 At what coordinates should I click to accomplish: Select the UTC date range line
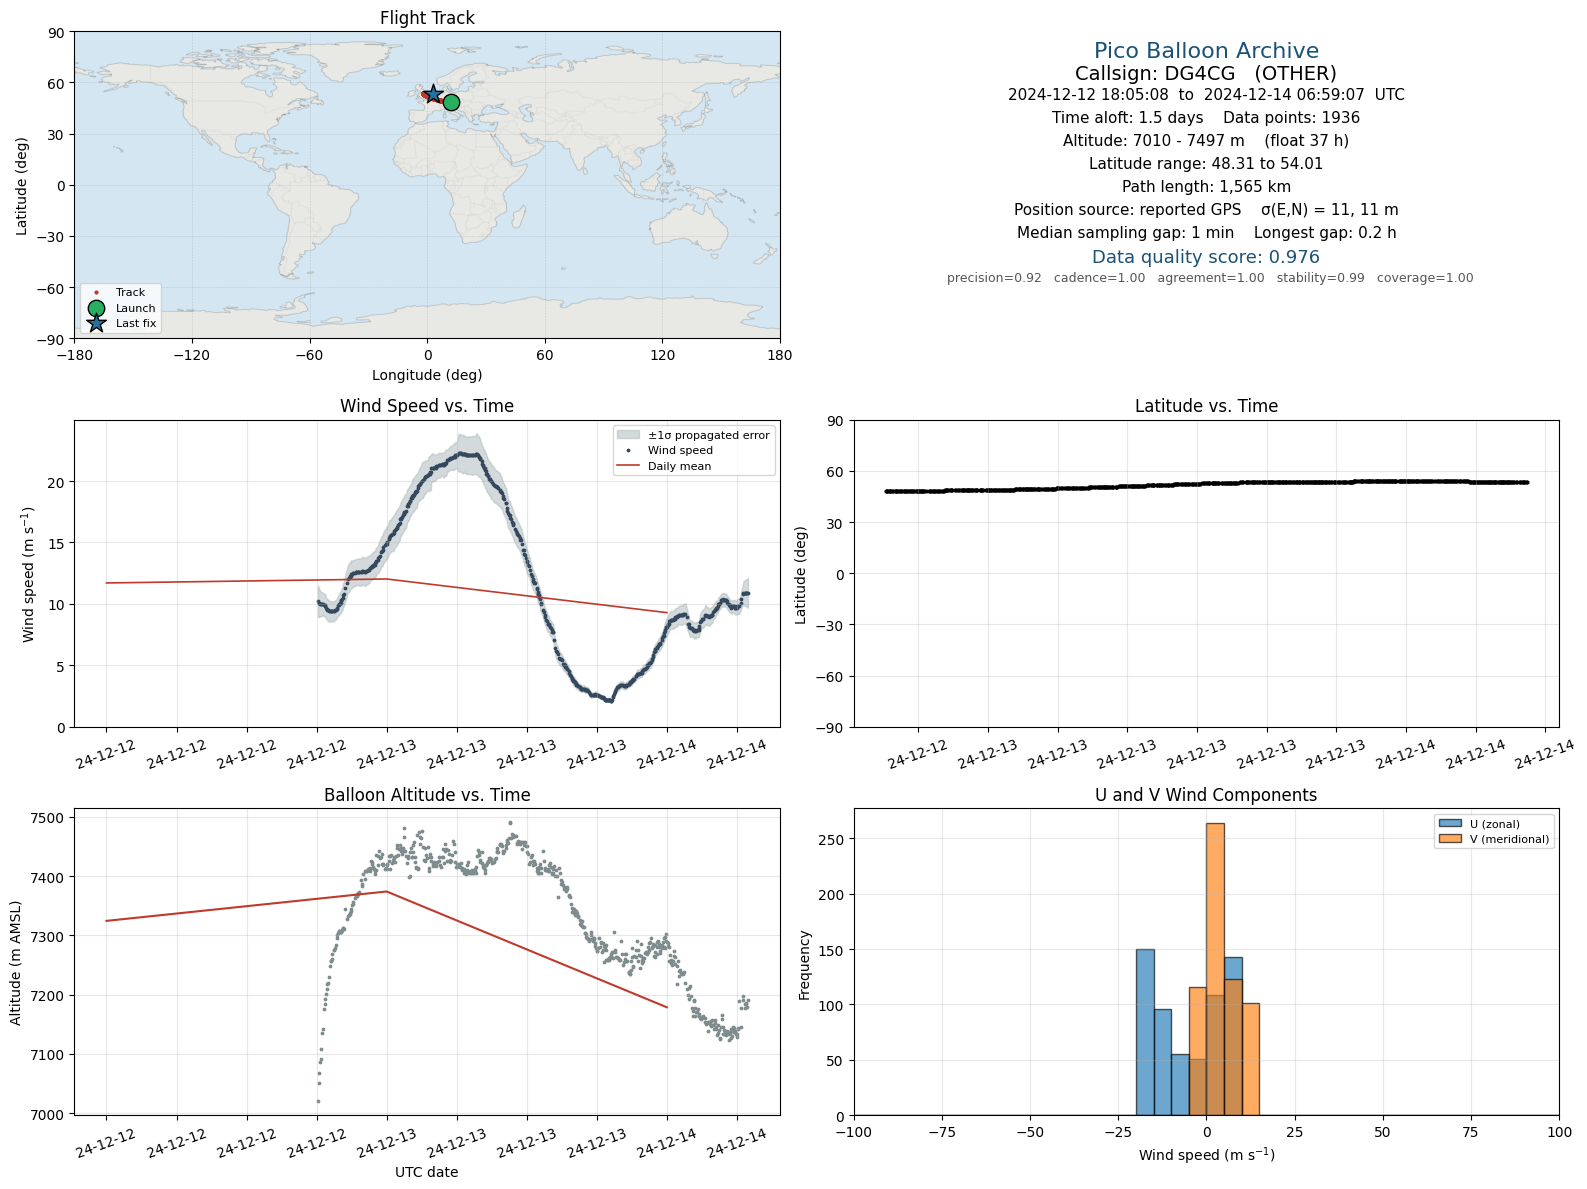tap(1206, 95)
